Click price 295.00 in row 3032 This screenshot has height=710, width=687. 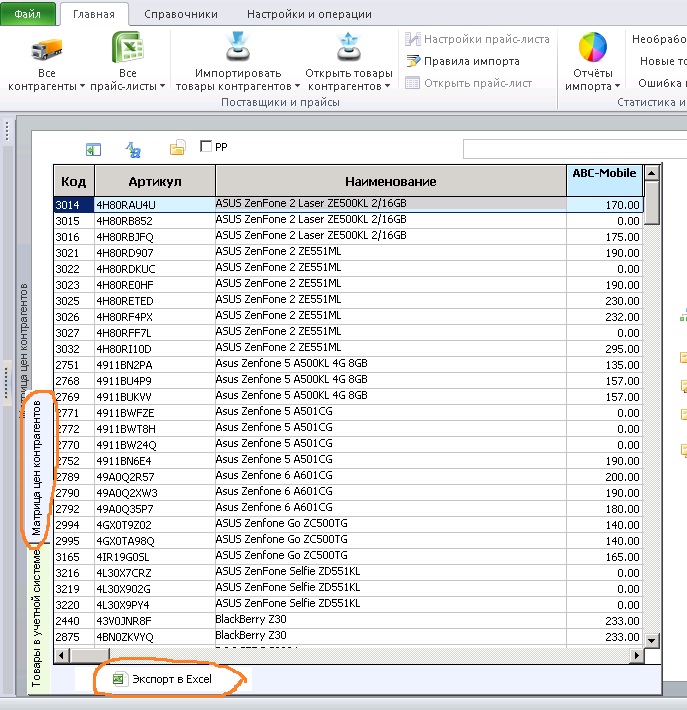[604, 349]
